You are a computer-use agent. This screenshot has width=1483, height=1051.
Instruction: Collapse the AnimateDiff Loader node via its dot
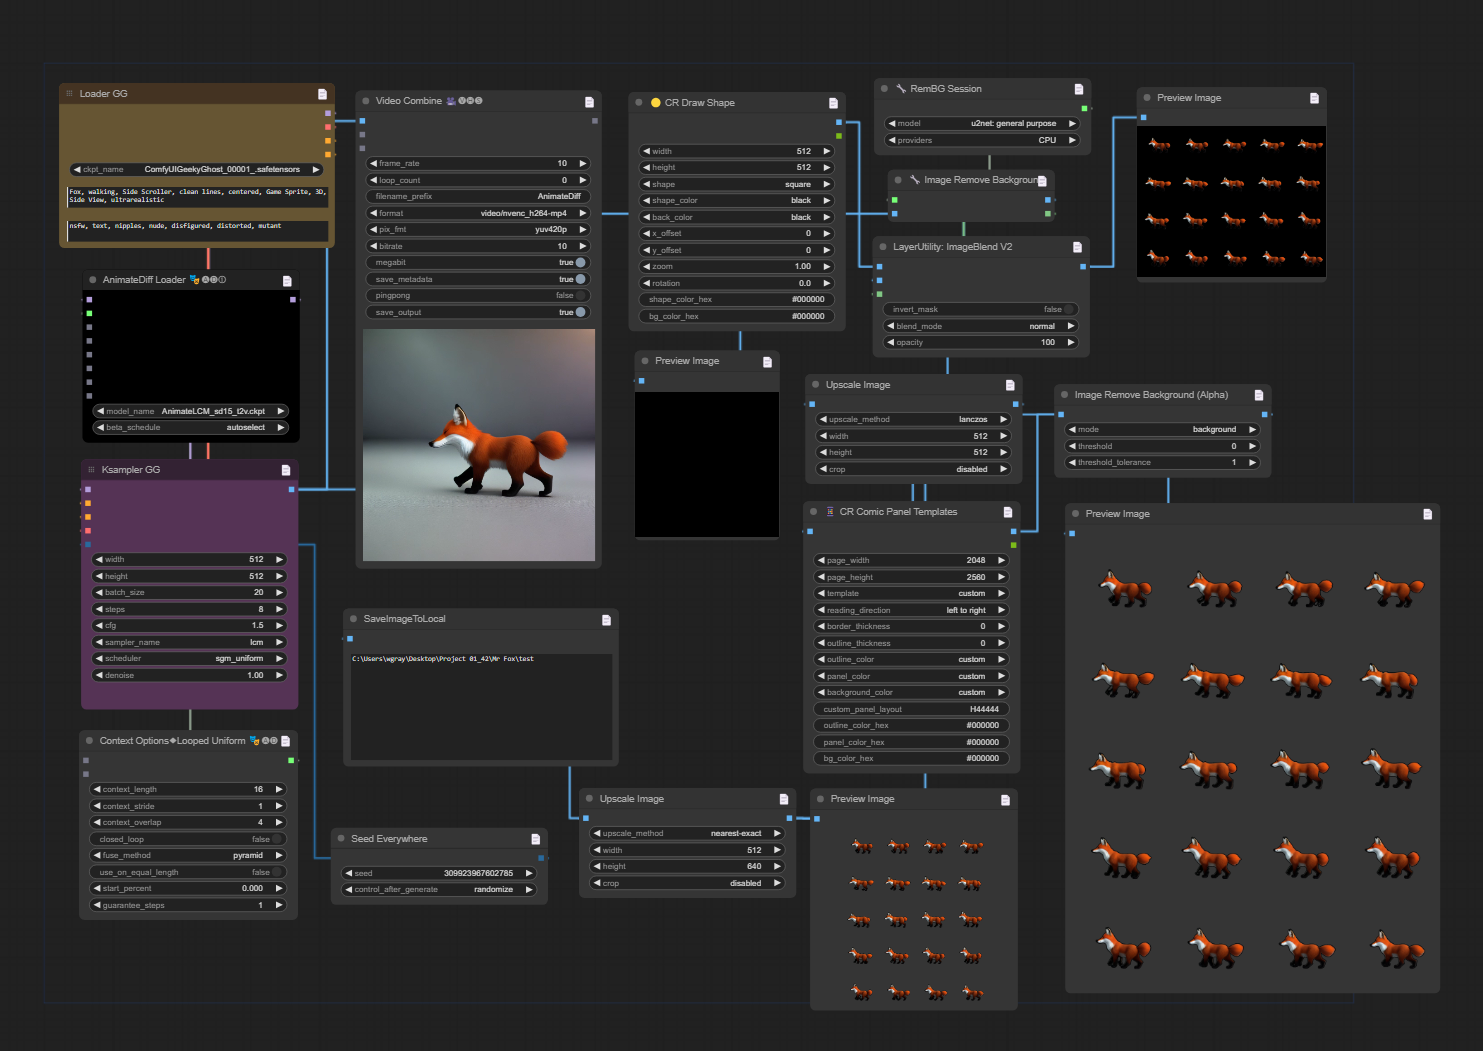[93, 280]
